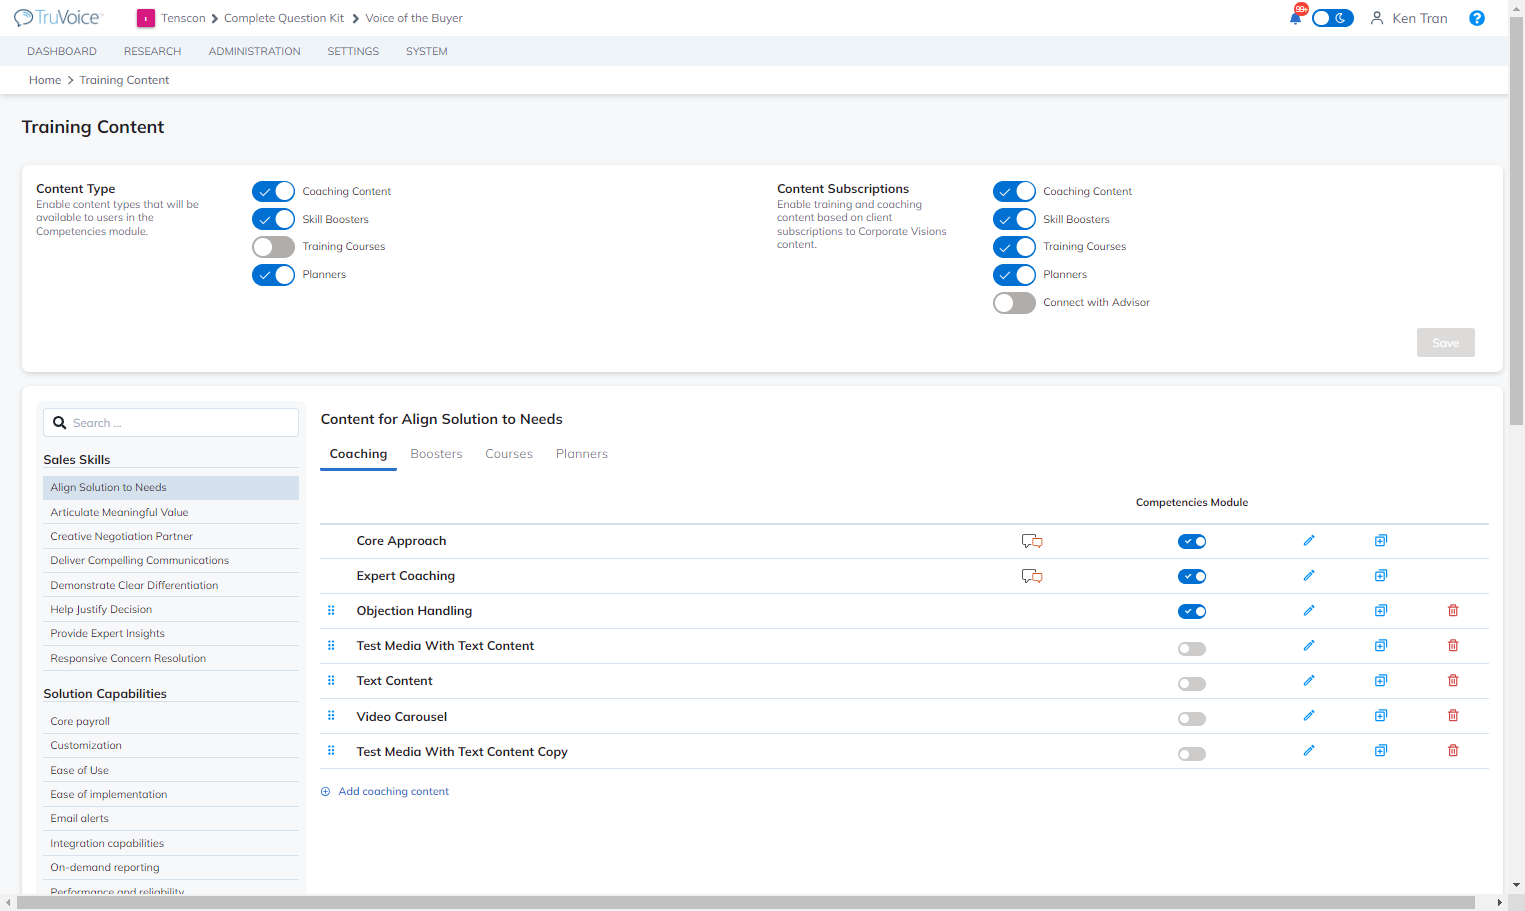Open Voice of the Buyer breadcrumb
The image size is (1525, 911).
(x=414, y=18)
